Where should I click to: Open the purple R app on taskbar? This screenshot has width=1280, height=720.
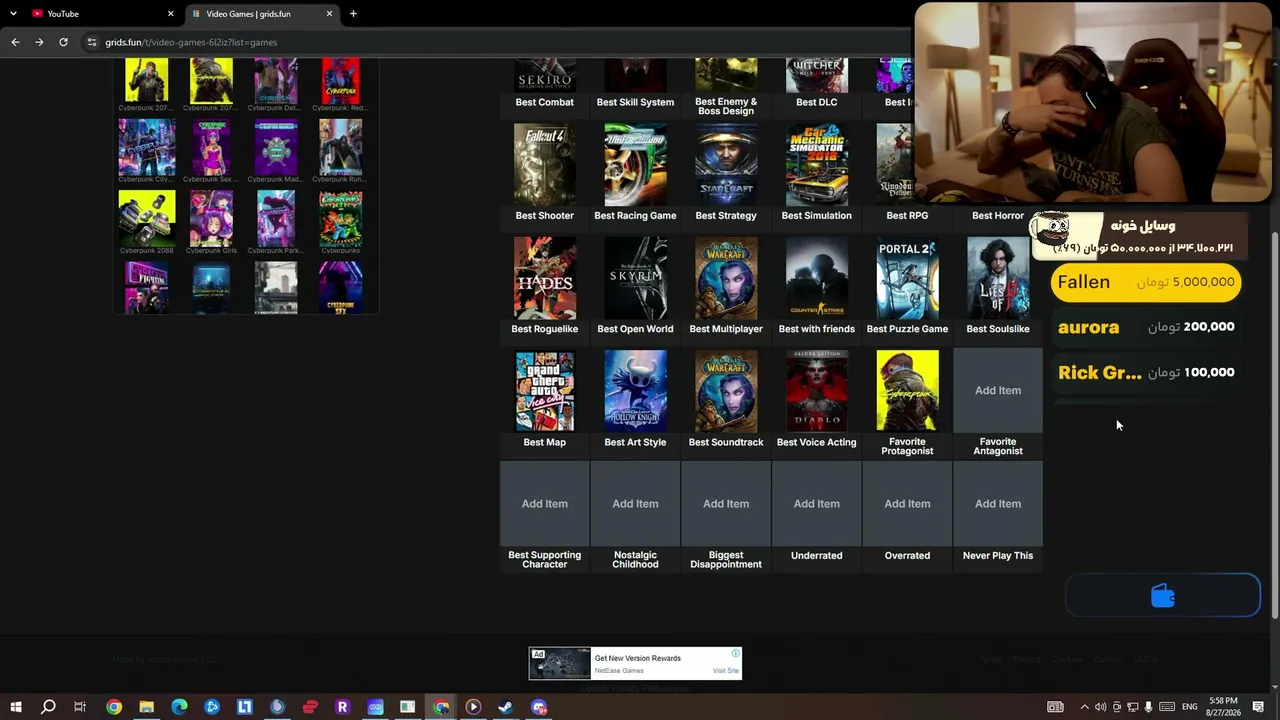coord(342,707)
